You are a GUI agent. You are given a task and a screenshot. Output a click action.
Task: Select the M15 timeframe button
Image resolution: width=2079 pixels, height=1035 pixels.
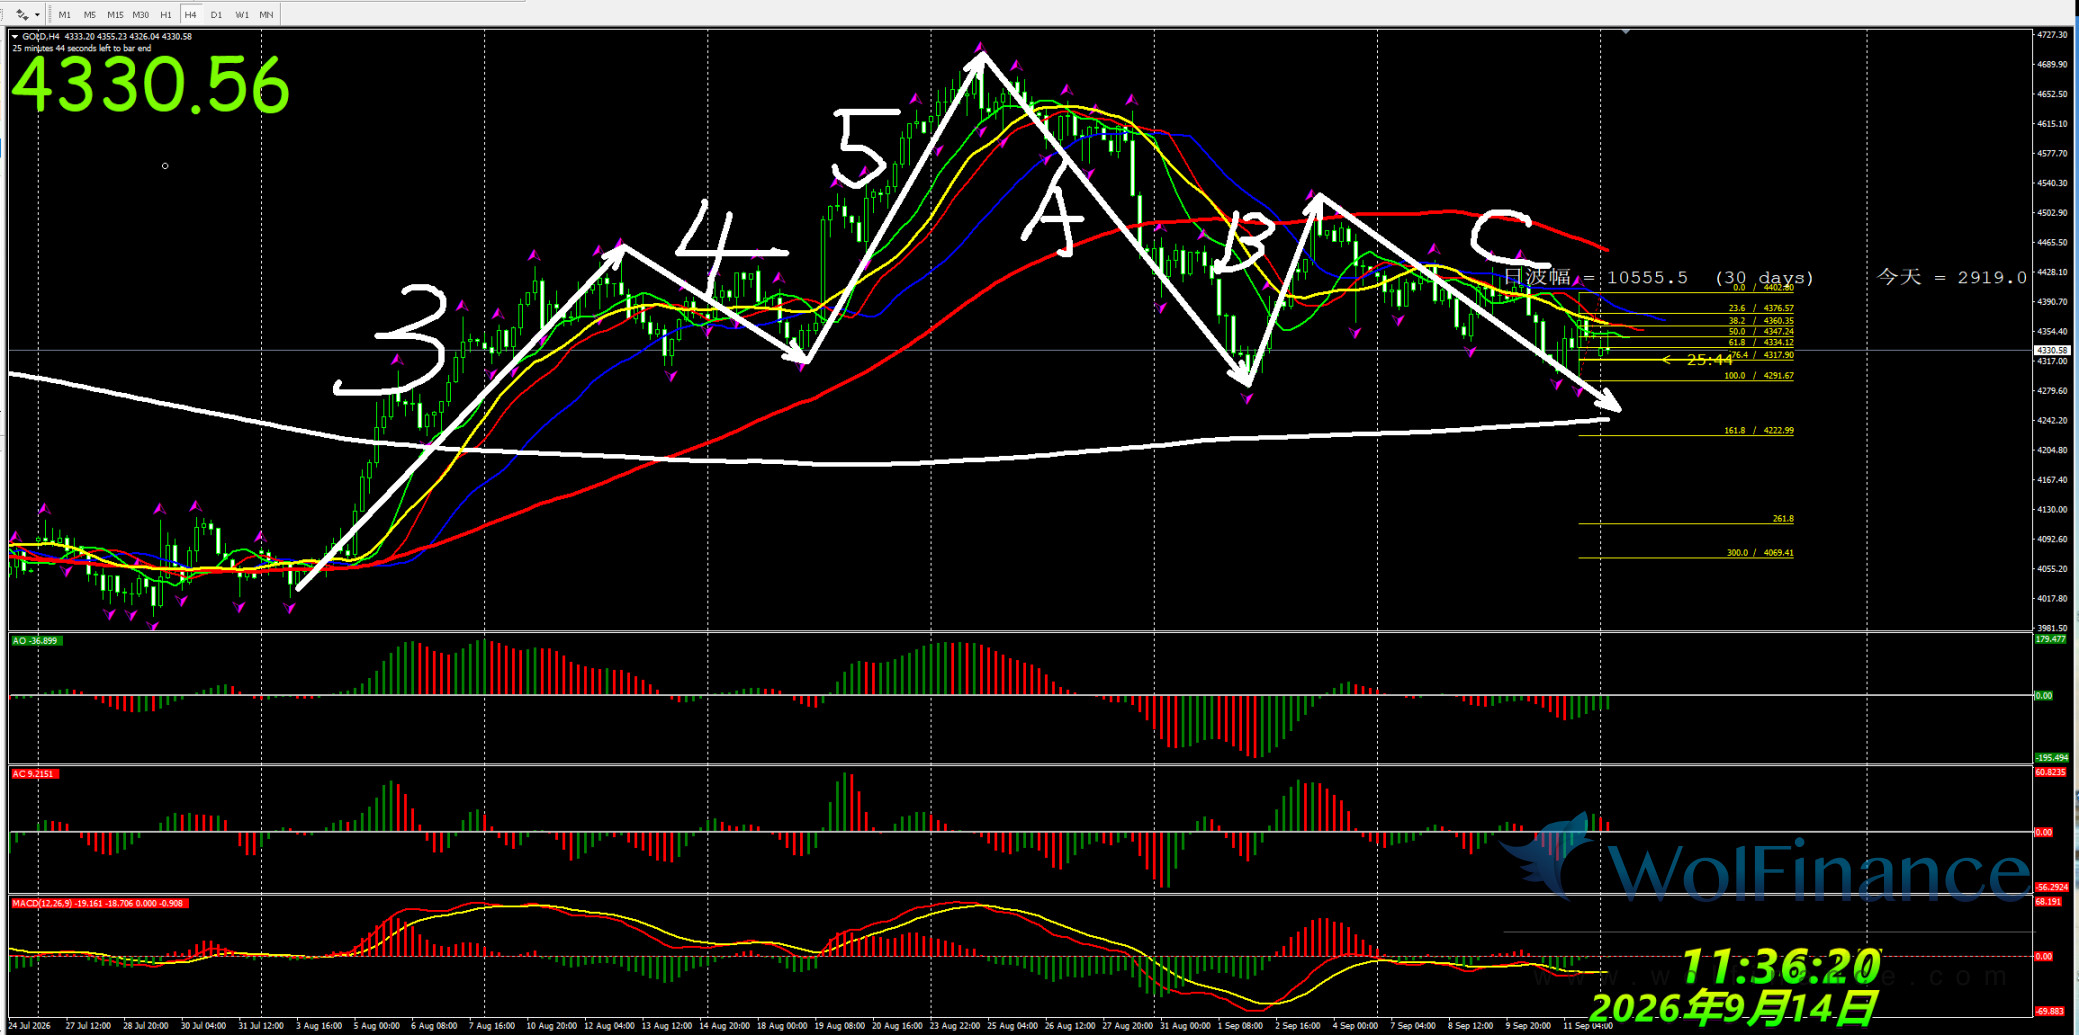click(115, 14)
